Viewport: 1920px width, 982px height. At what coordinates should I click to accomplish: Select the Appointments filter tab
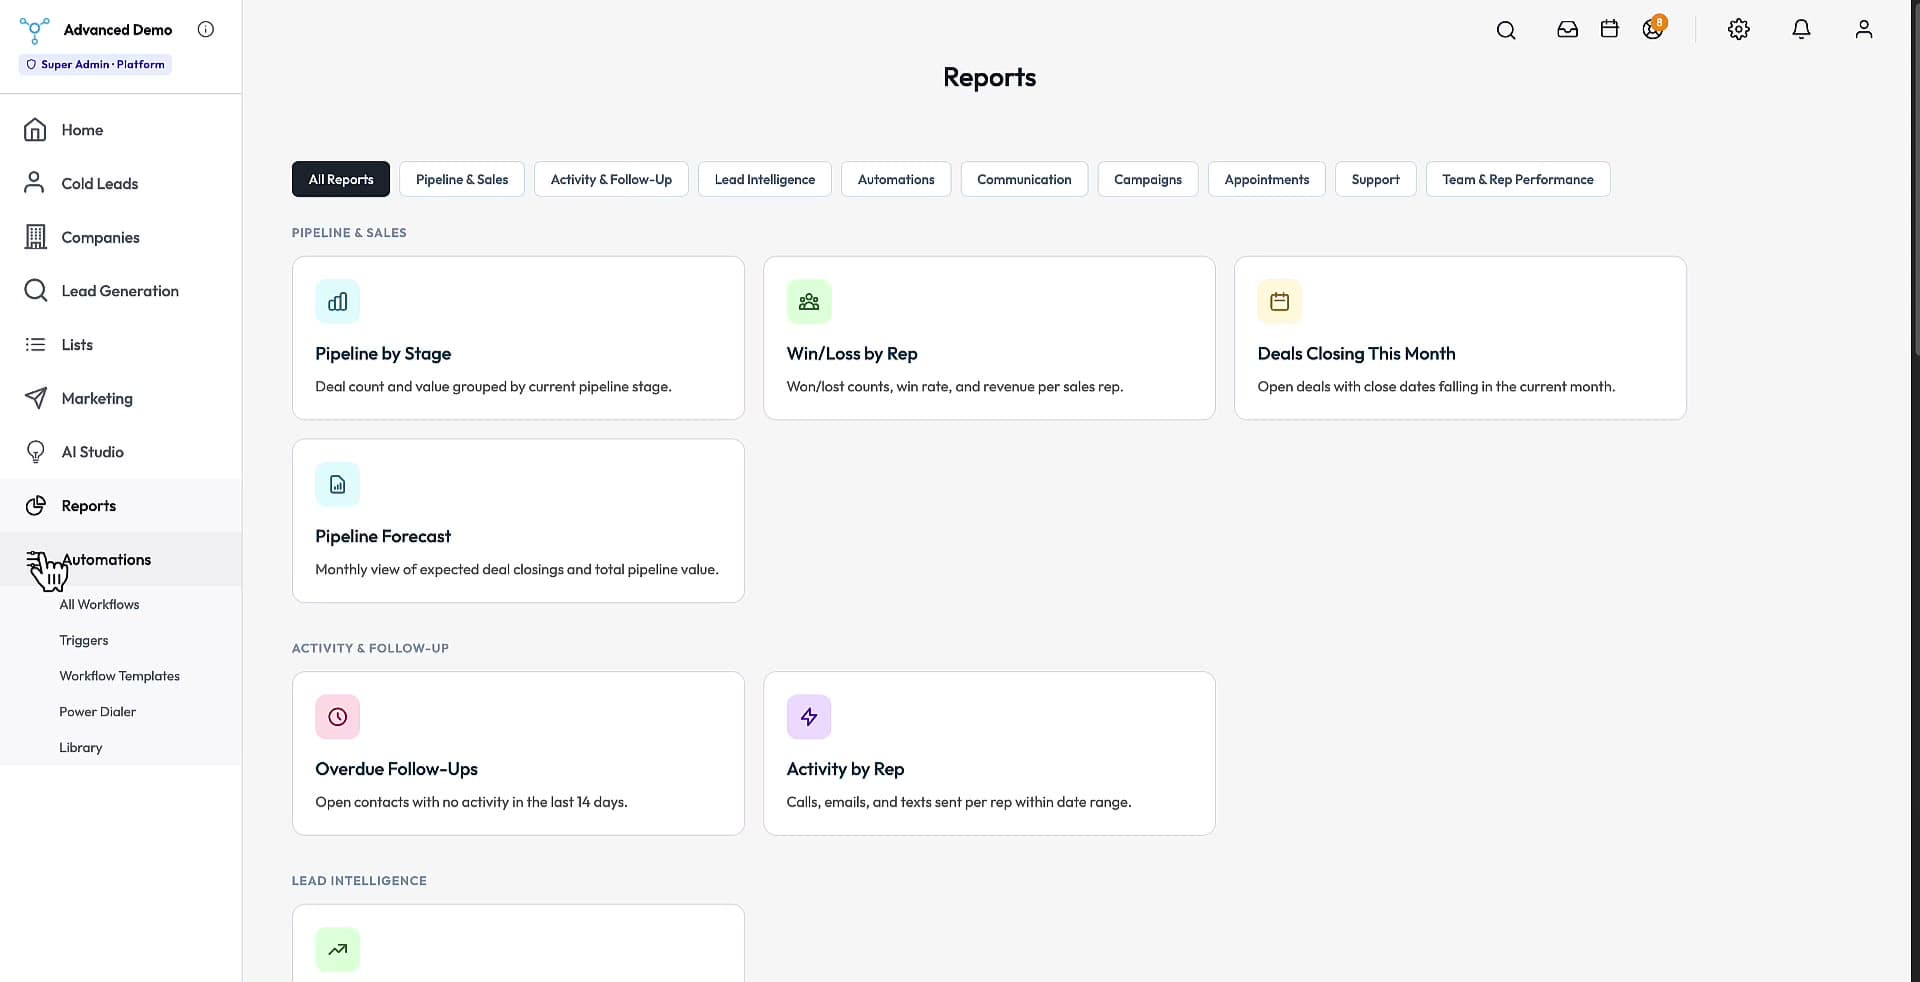pos(1267,179)
